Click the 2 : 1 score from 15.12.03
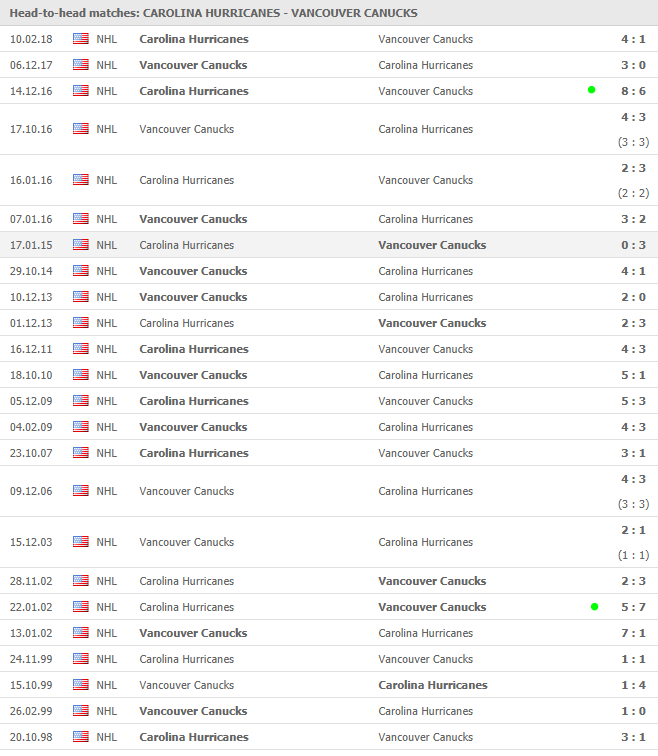Viewport: 658px width, 756px height. pyautogui.click(x=633, y=530)
